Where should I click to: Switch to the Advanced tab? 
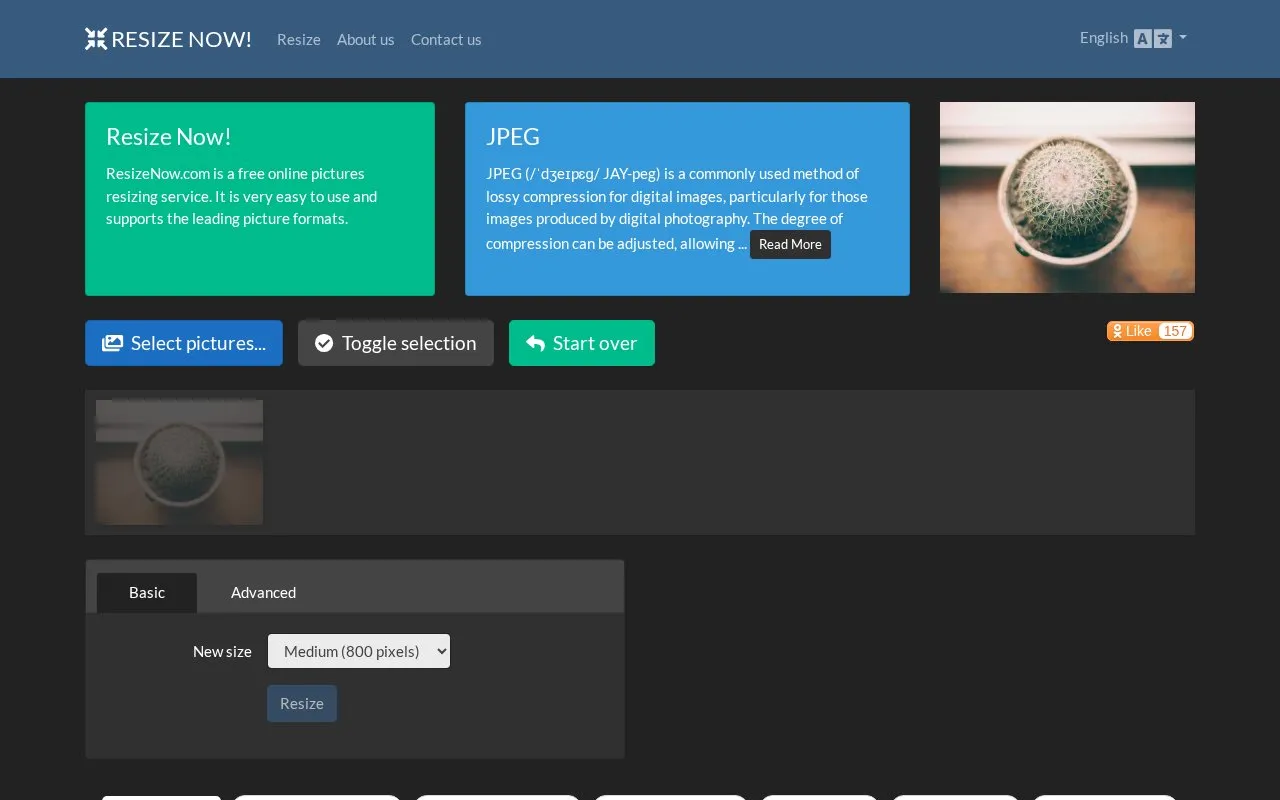[263, 593]
